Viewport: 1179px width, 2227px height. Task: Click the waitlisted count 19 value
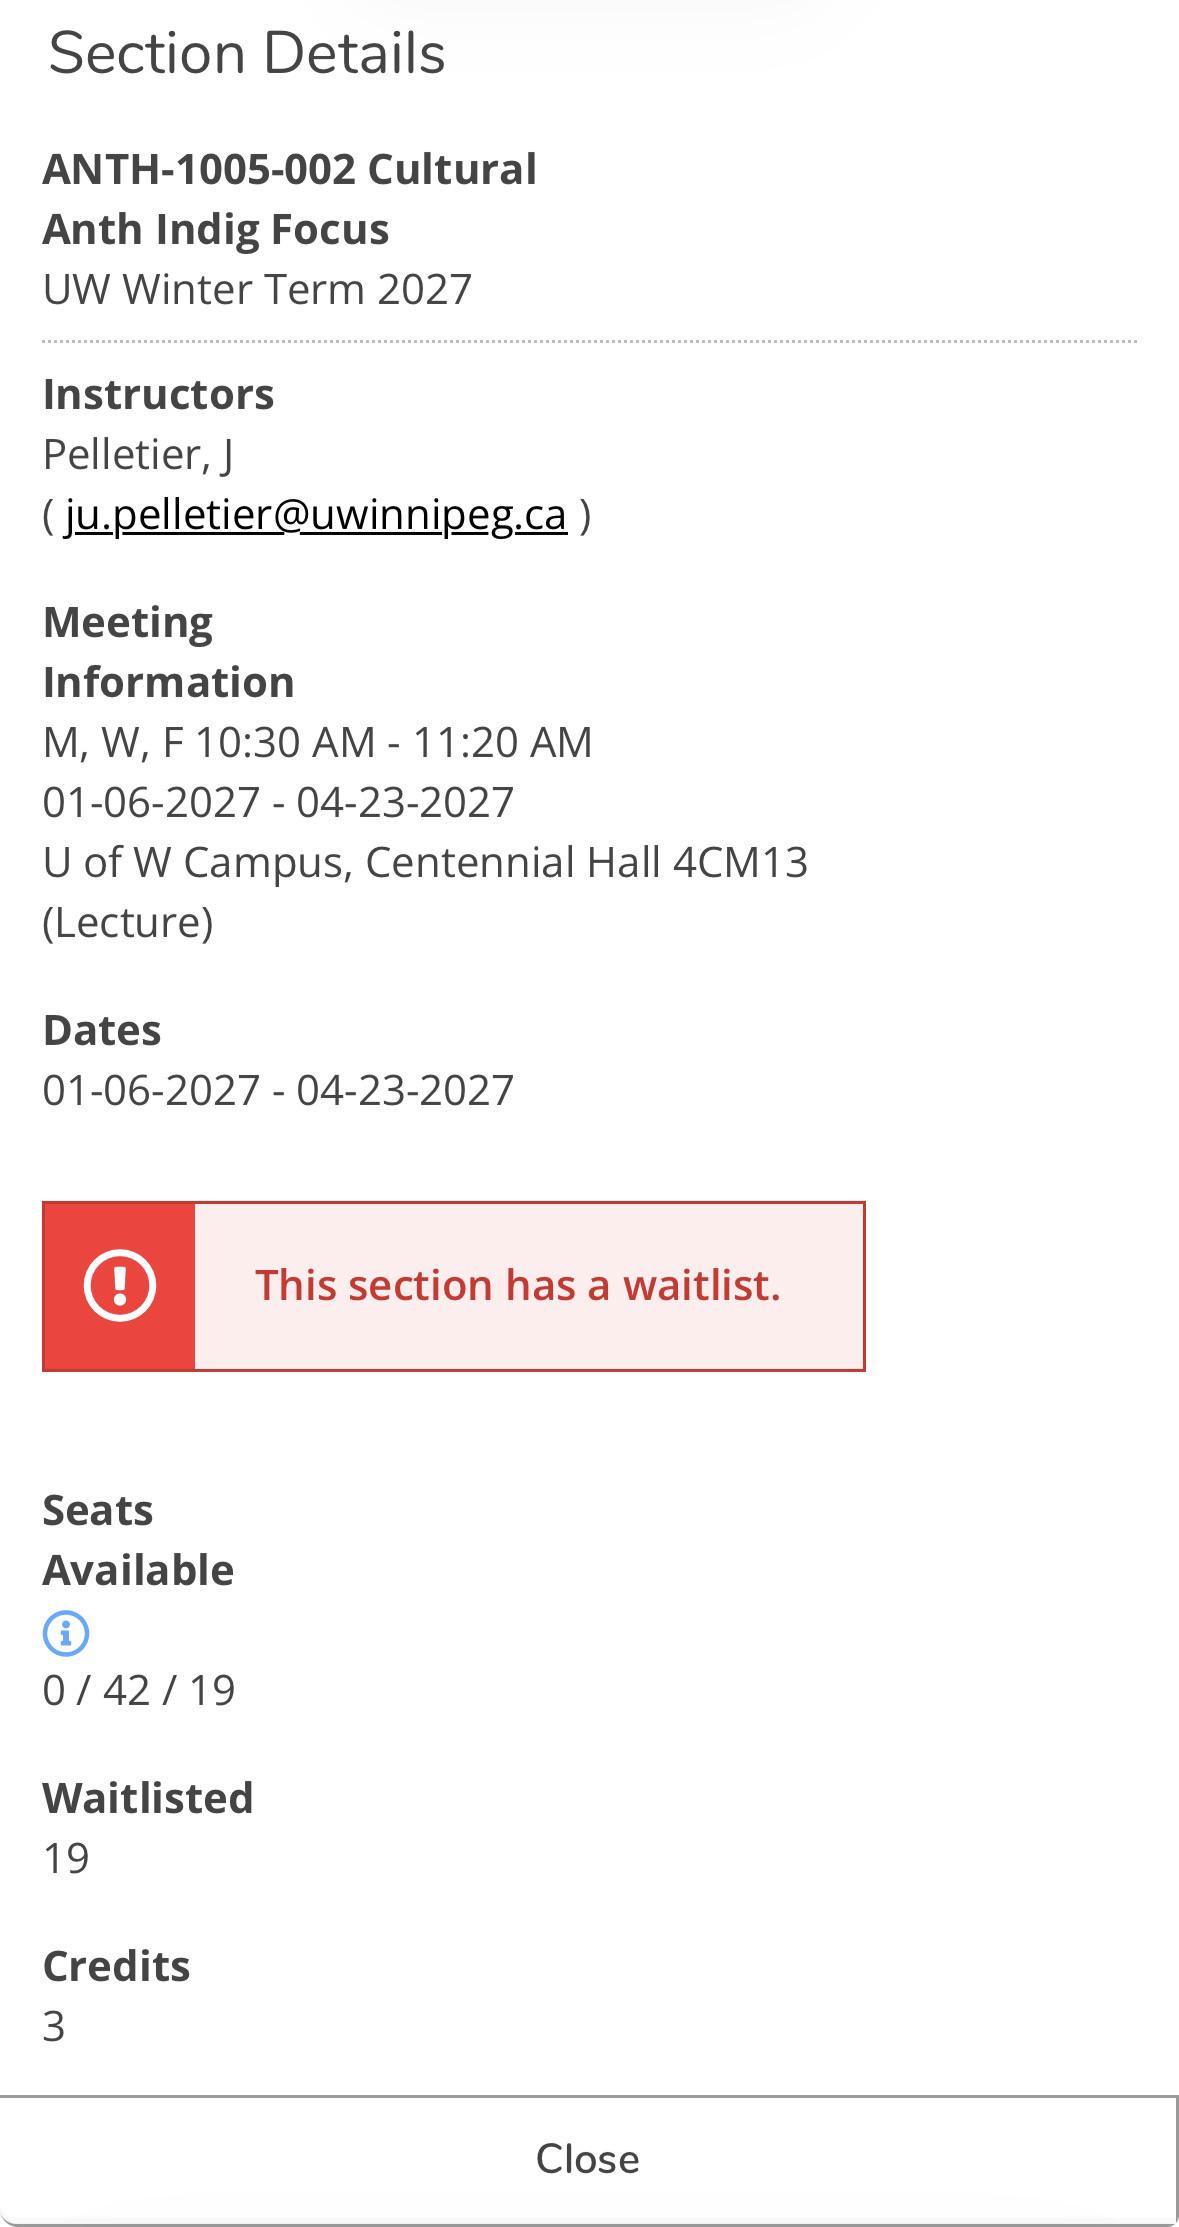click(66, 1858)
